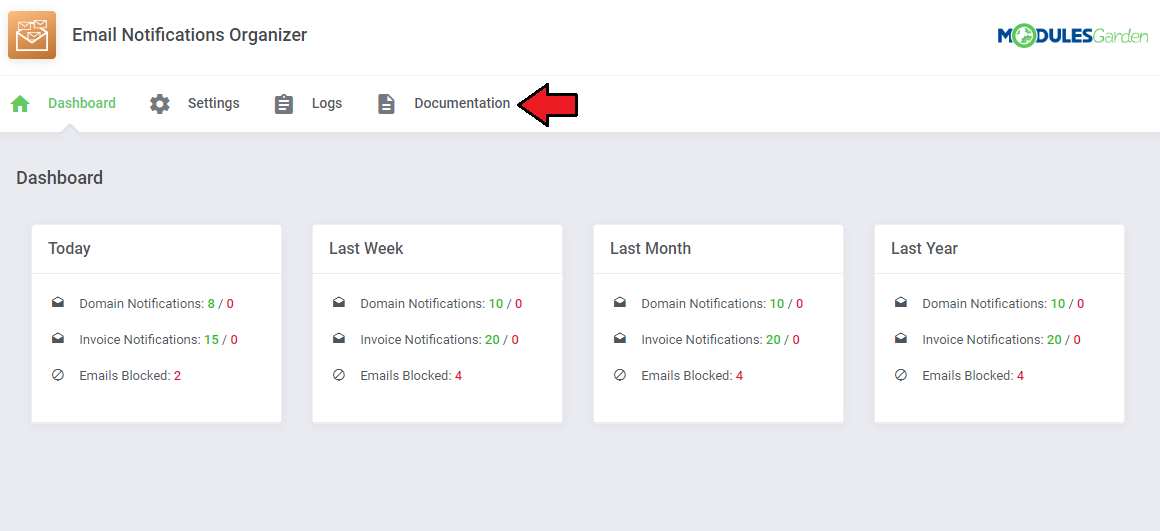Click the Settings gear icon
The image size is (1160, 531).
tap(160, 104)
